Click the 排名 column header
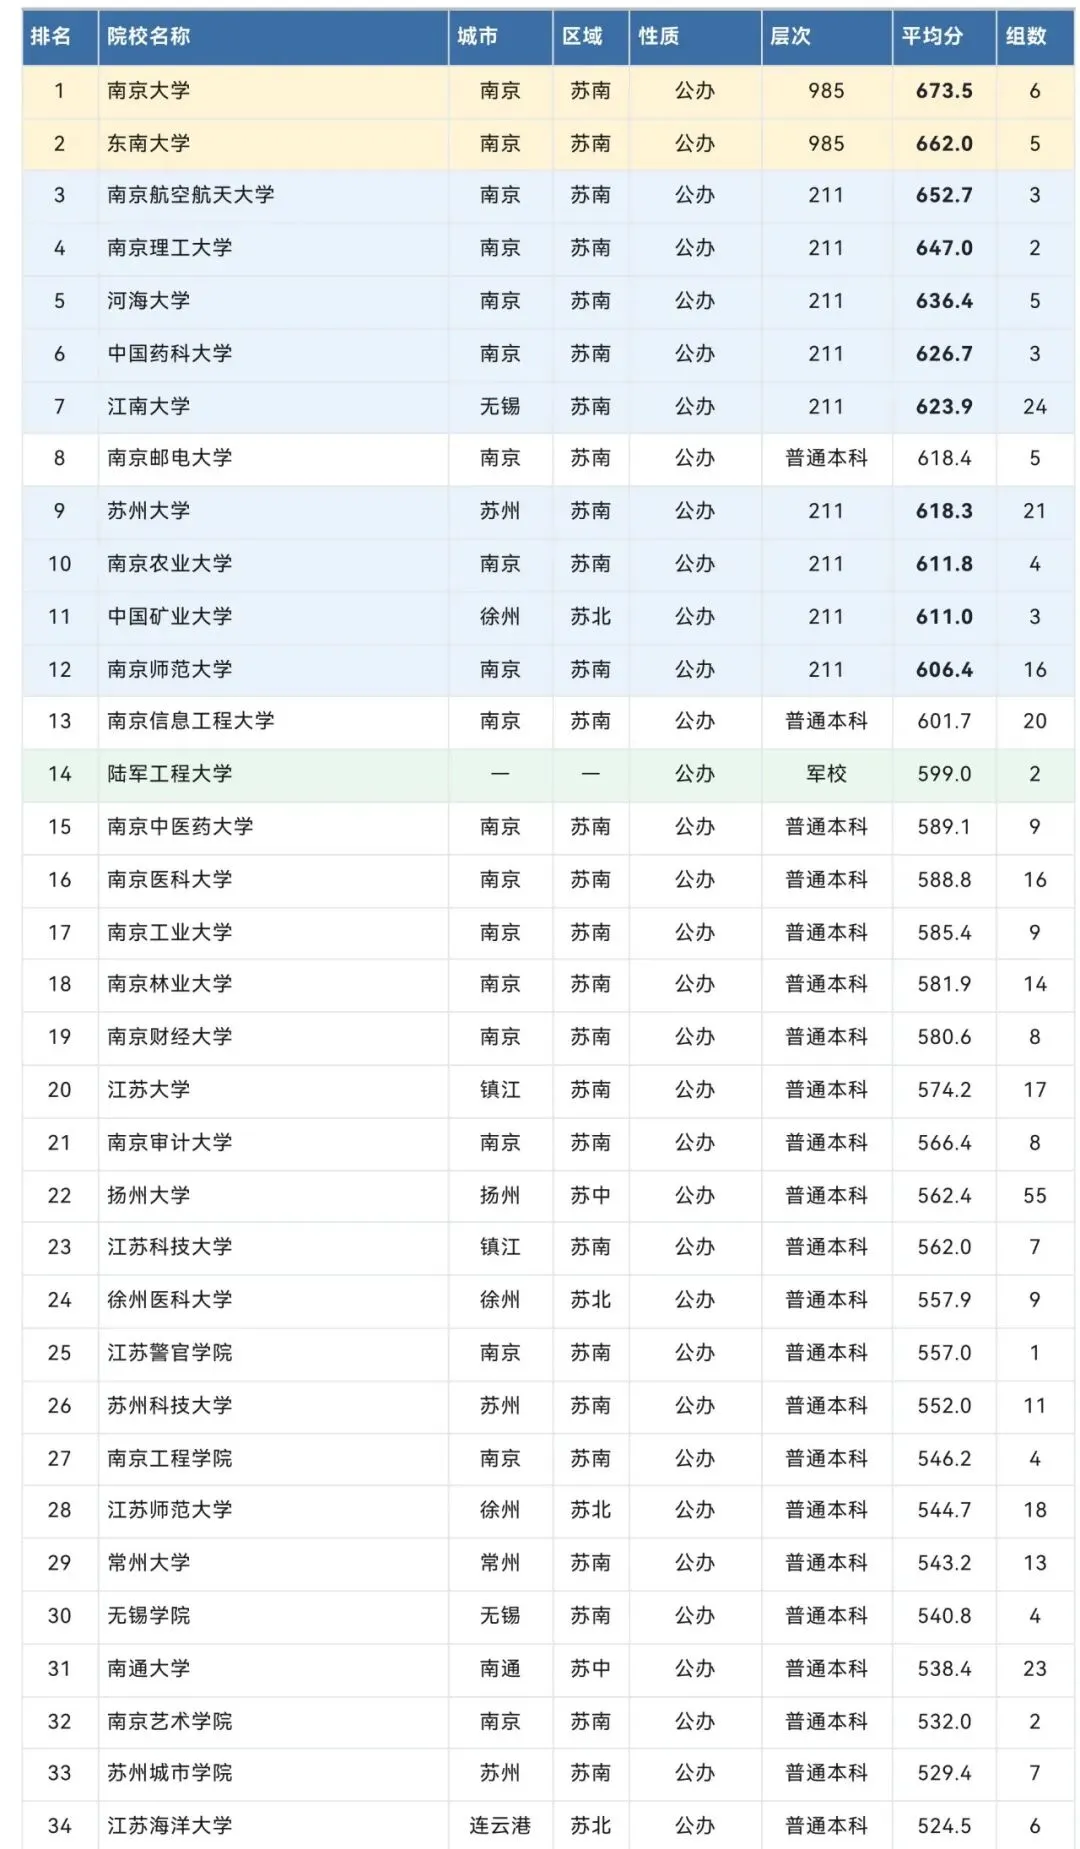The height and width of the screenshot is (1849, 1080). pyautogui.click(x=60, y=37)
